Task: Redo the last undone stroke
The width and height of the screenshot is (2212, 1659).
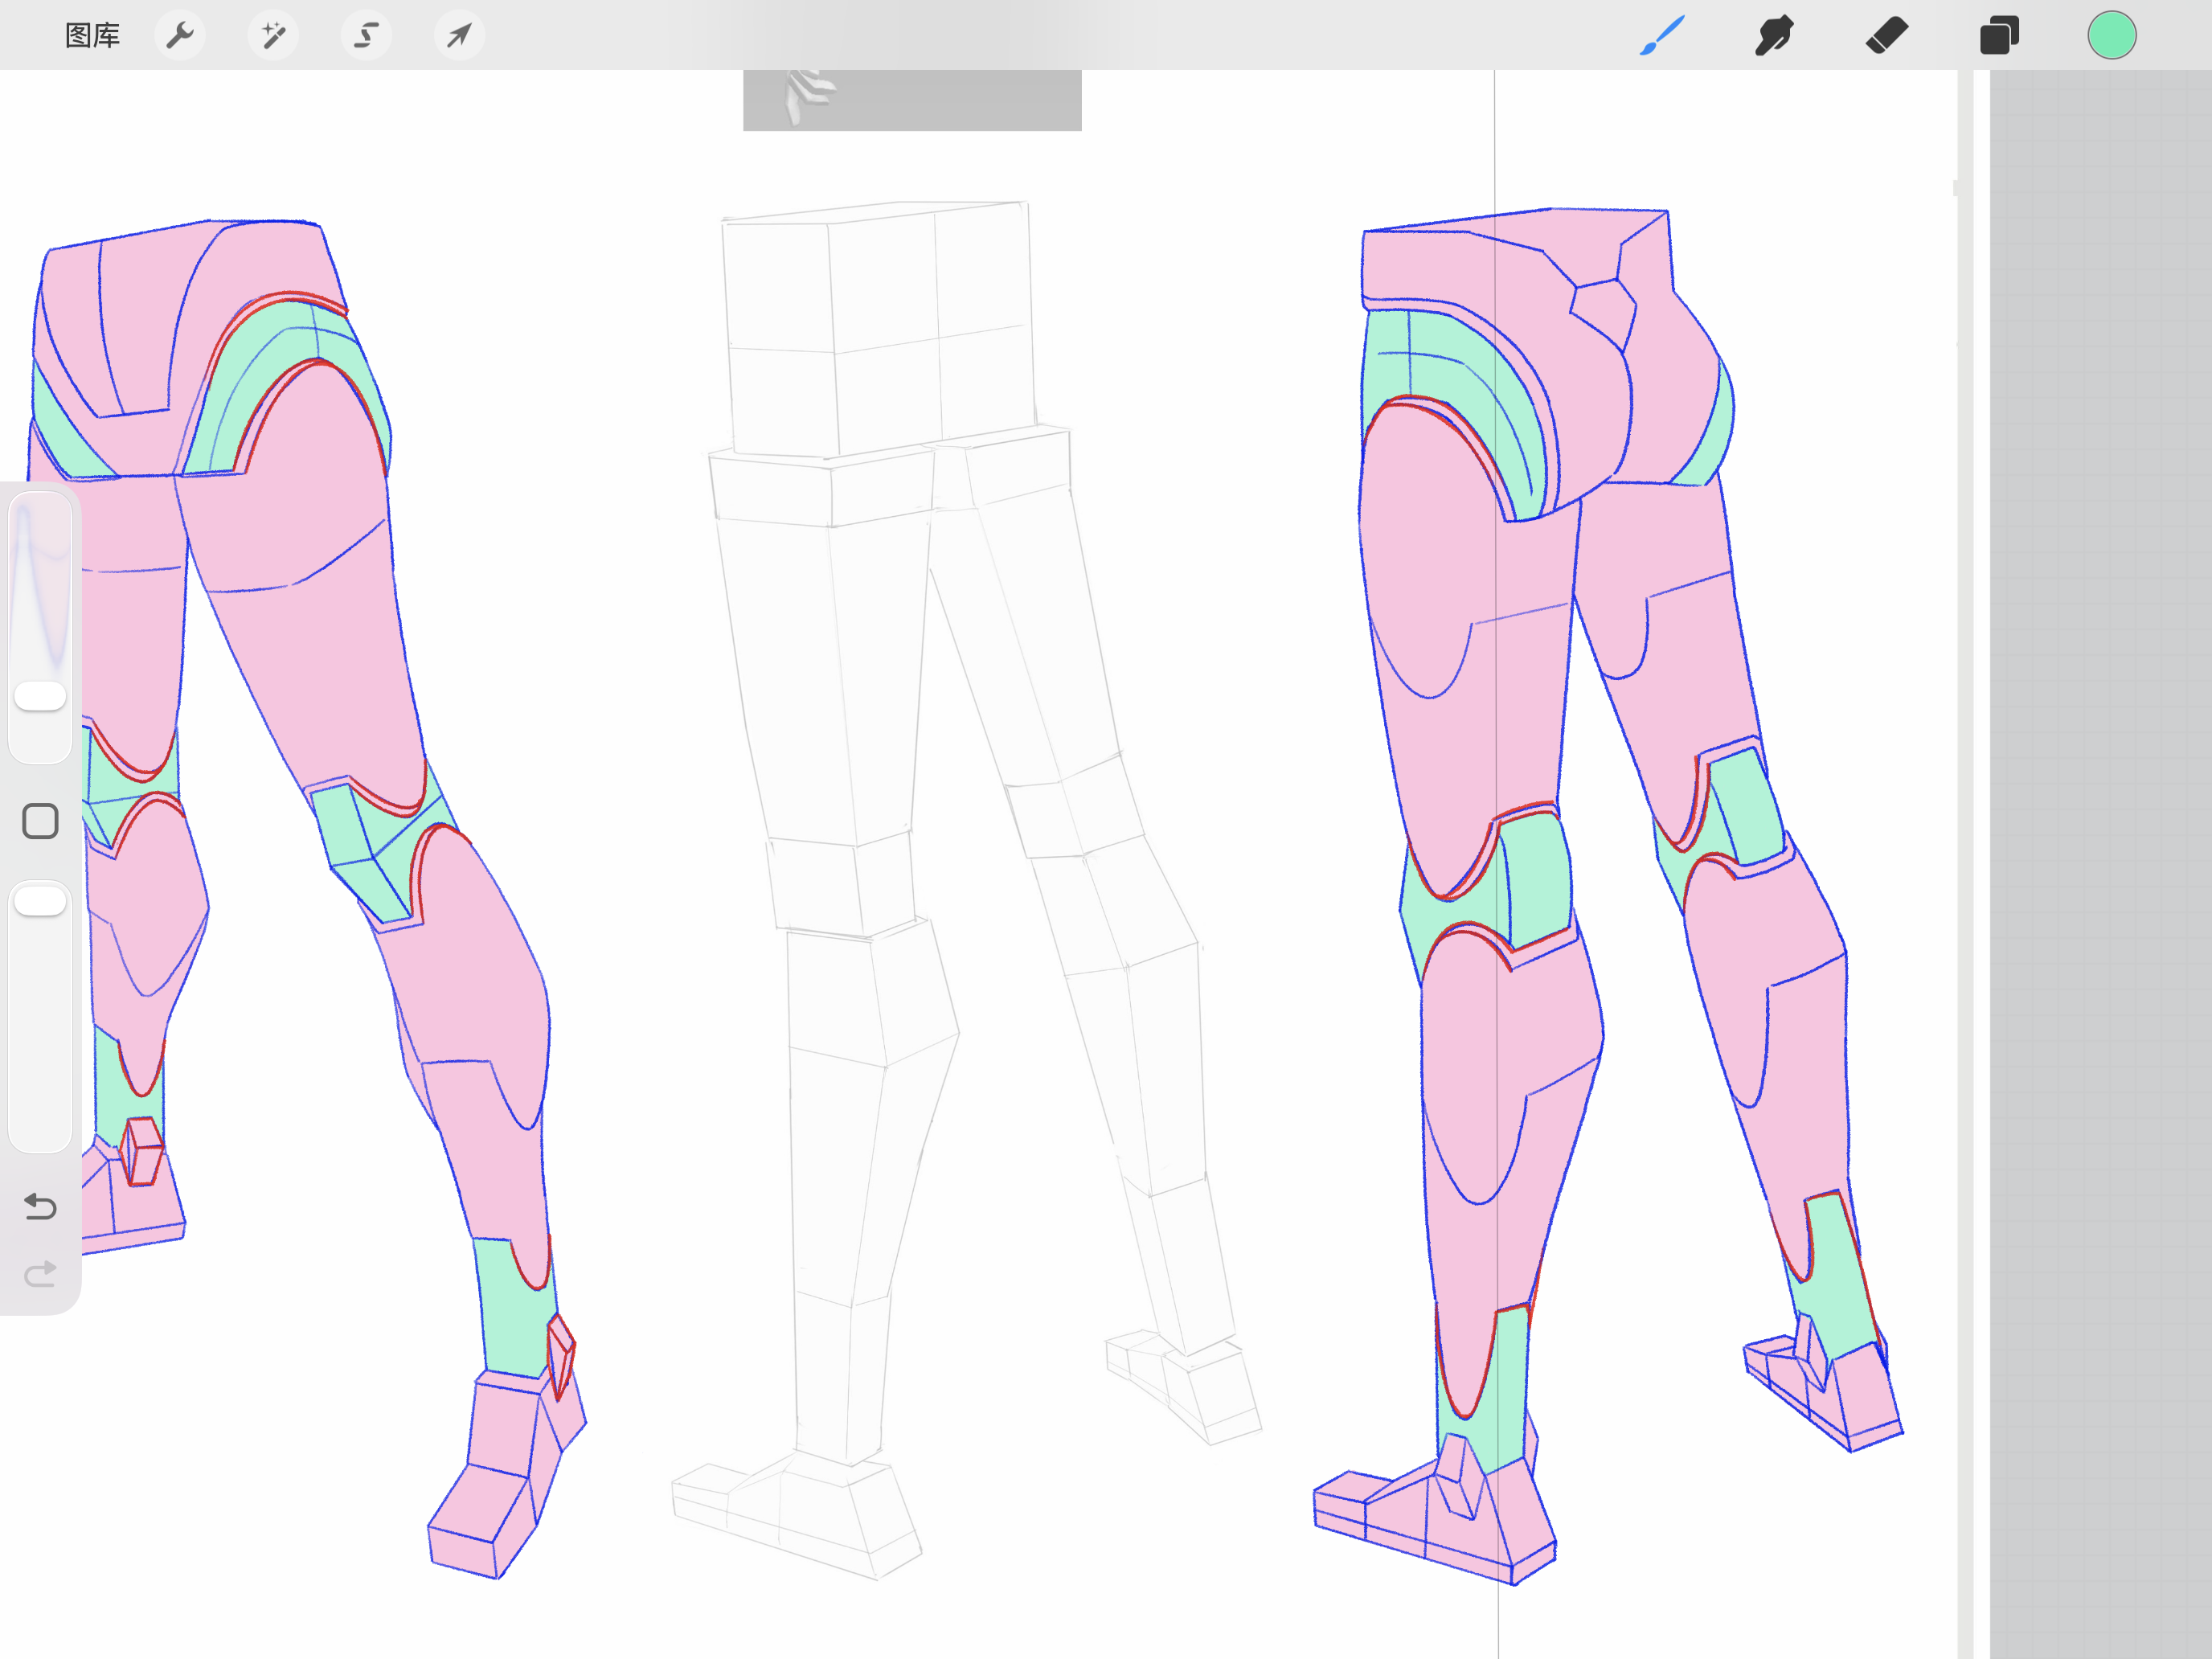Action: [x=40, y=1274]
